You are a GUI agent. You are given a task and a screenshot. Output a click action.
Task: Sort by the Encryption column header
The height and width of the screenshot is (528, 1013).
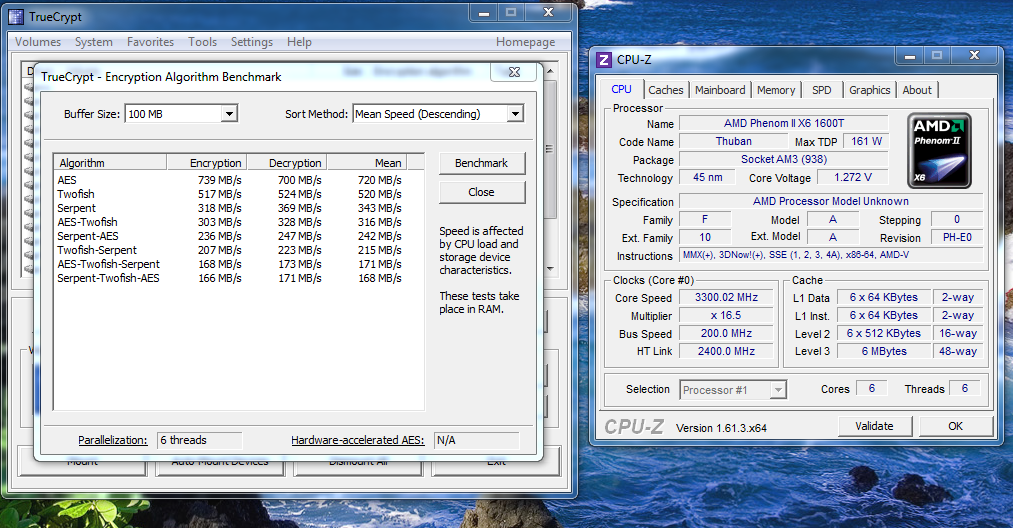207,163
